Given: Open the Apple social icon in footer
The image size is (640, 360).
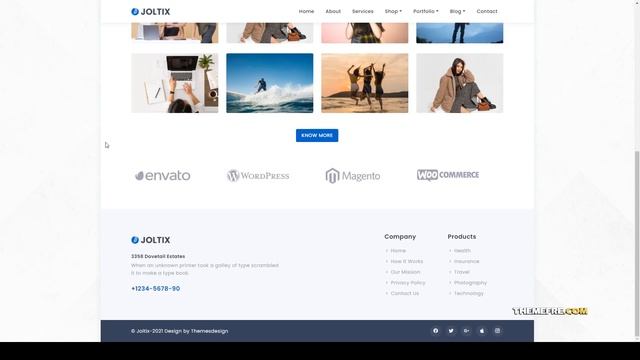Looking at the screenshot, I should [x=482, y=331].
